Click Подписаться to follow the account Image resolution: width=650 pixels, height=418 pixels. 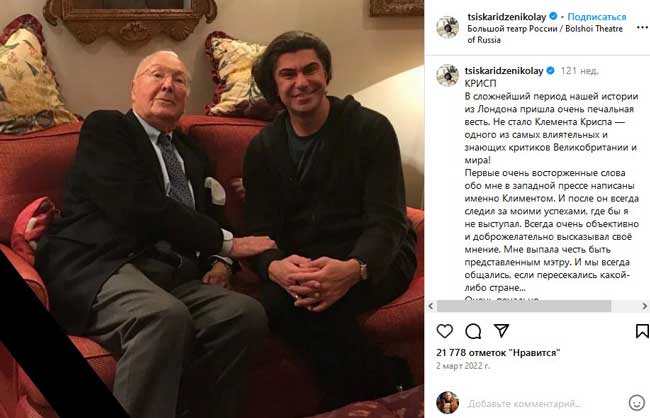(x=597, y=17)
